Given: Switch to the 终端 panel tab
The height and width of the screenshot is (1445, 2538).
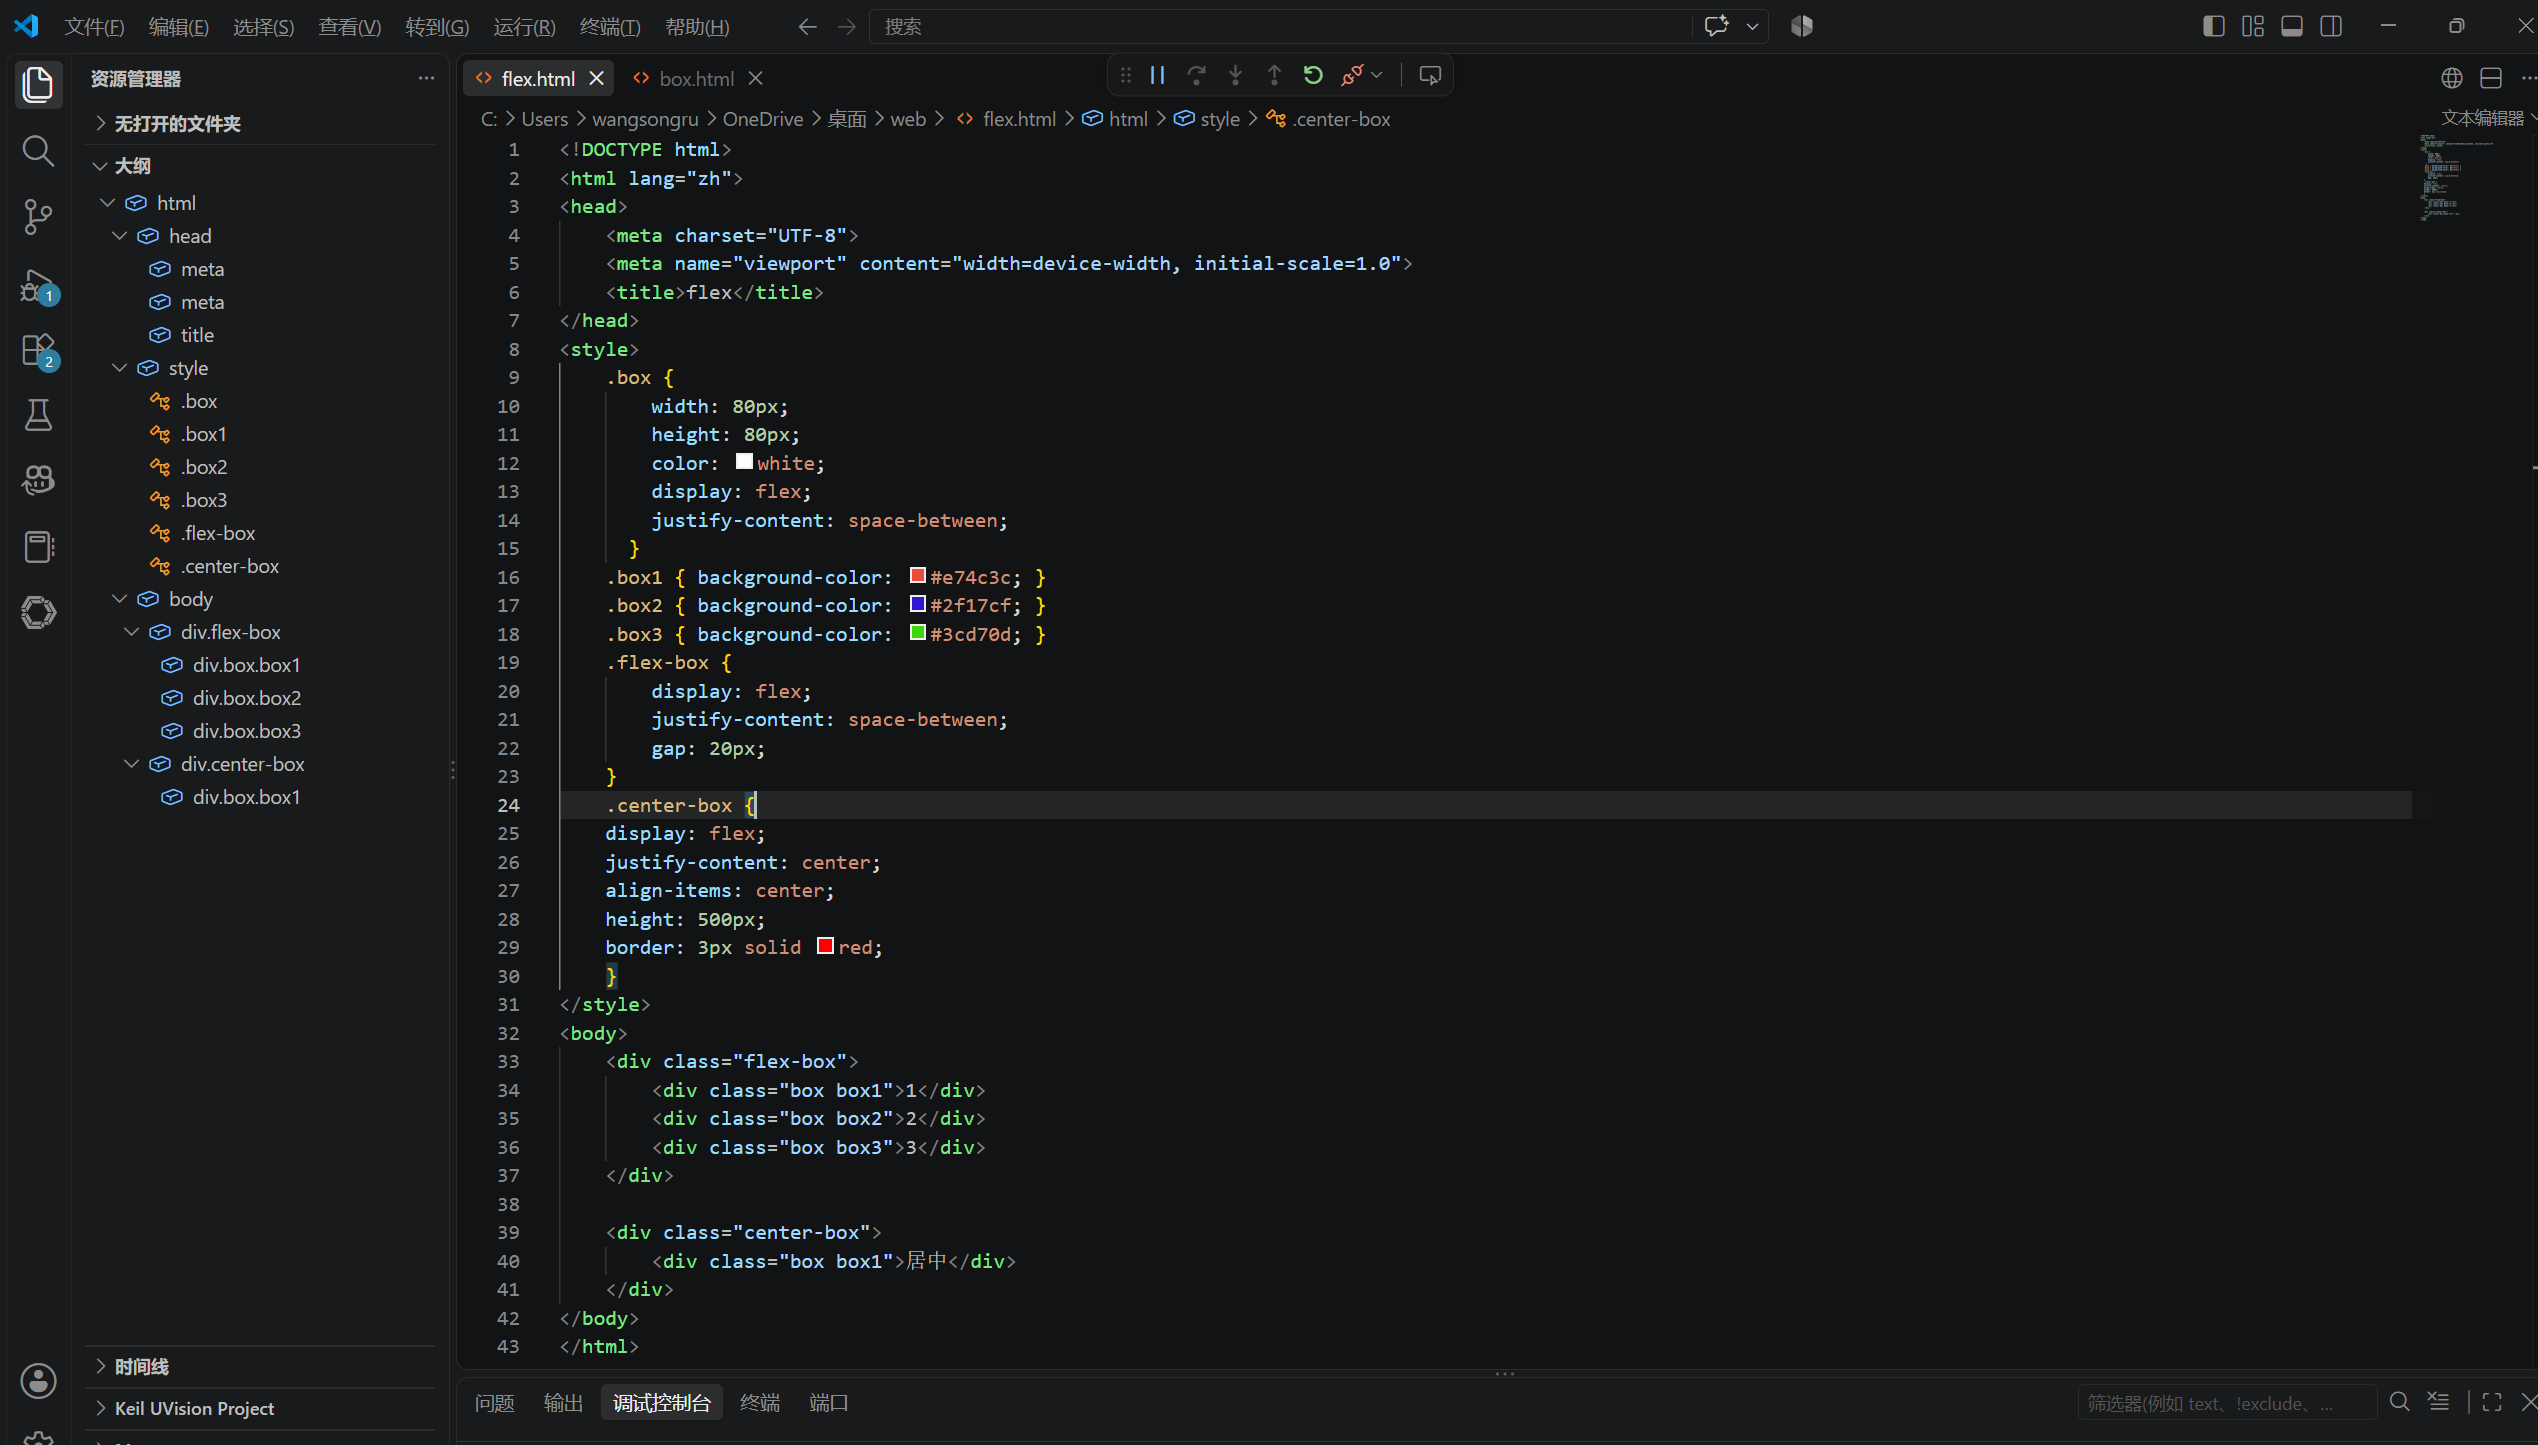Looking at the screenshot, I should (760, 1403).
